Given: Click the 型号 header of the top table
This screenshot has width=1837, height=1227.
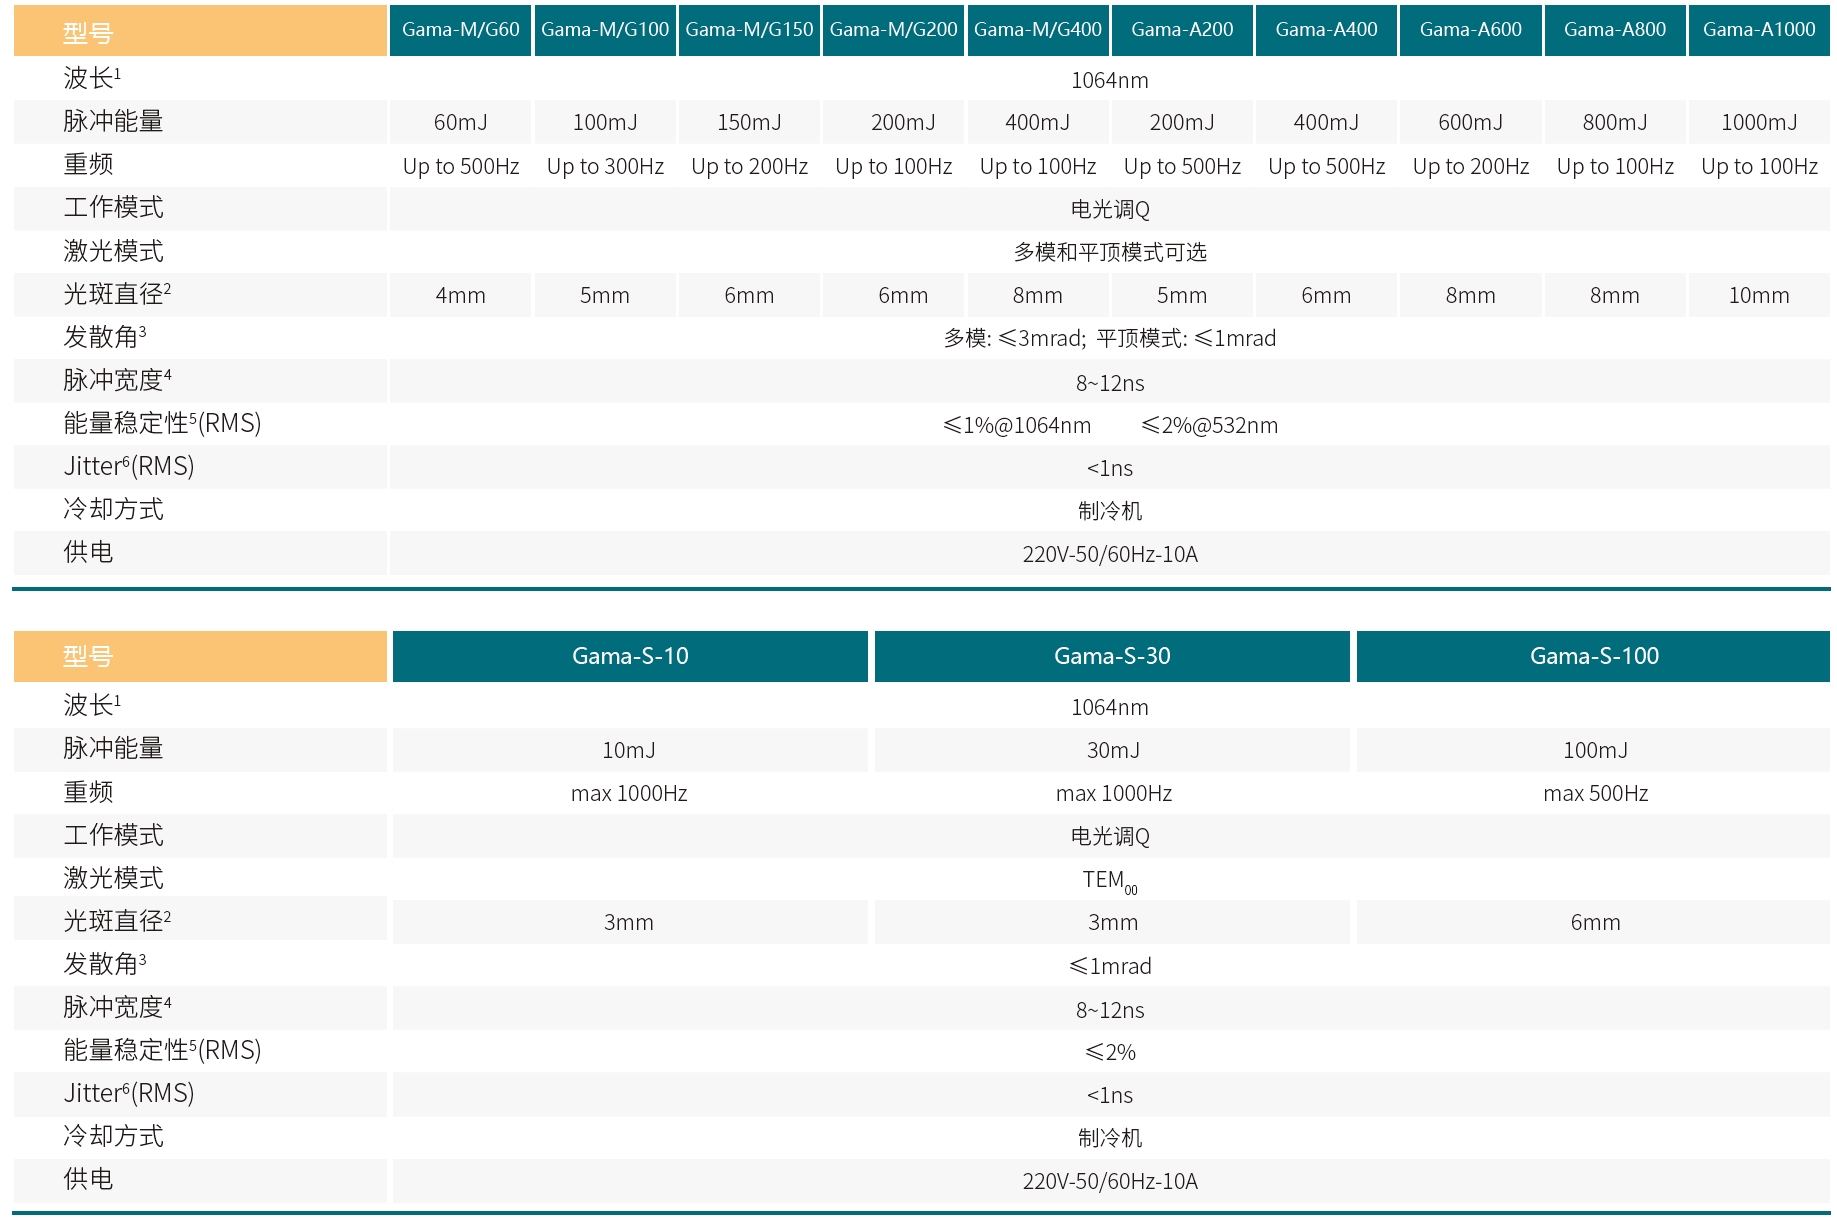Looking at the screenshot, I should (200, 31).
